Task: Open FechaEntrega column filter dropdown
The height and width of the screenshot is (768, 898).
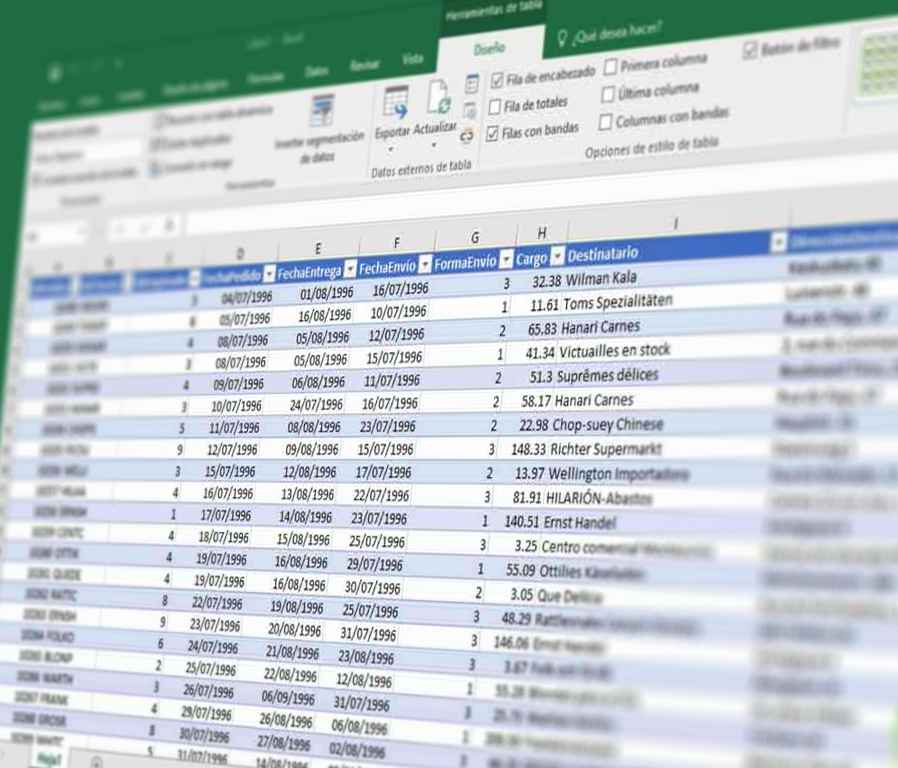Action: point(350,270)
